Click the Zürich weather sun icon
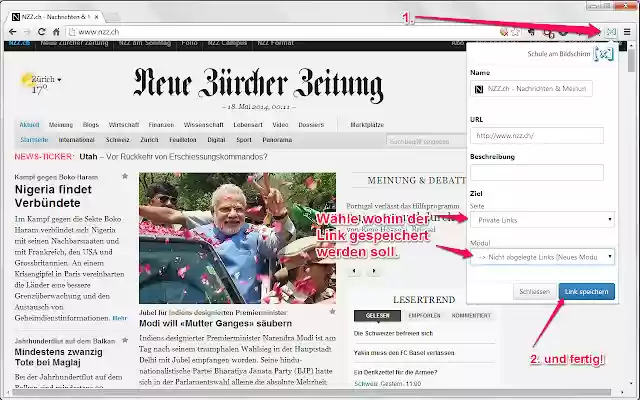 pos(28,80)
